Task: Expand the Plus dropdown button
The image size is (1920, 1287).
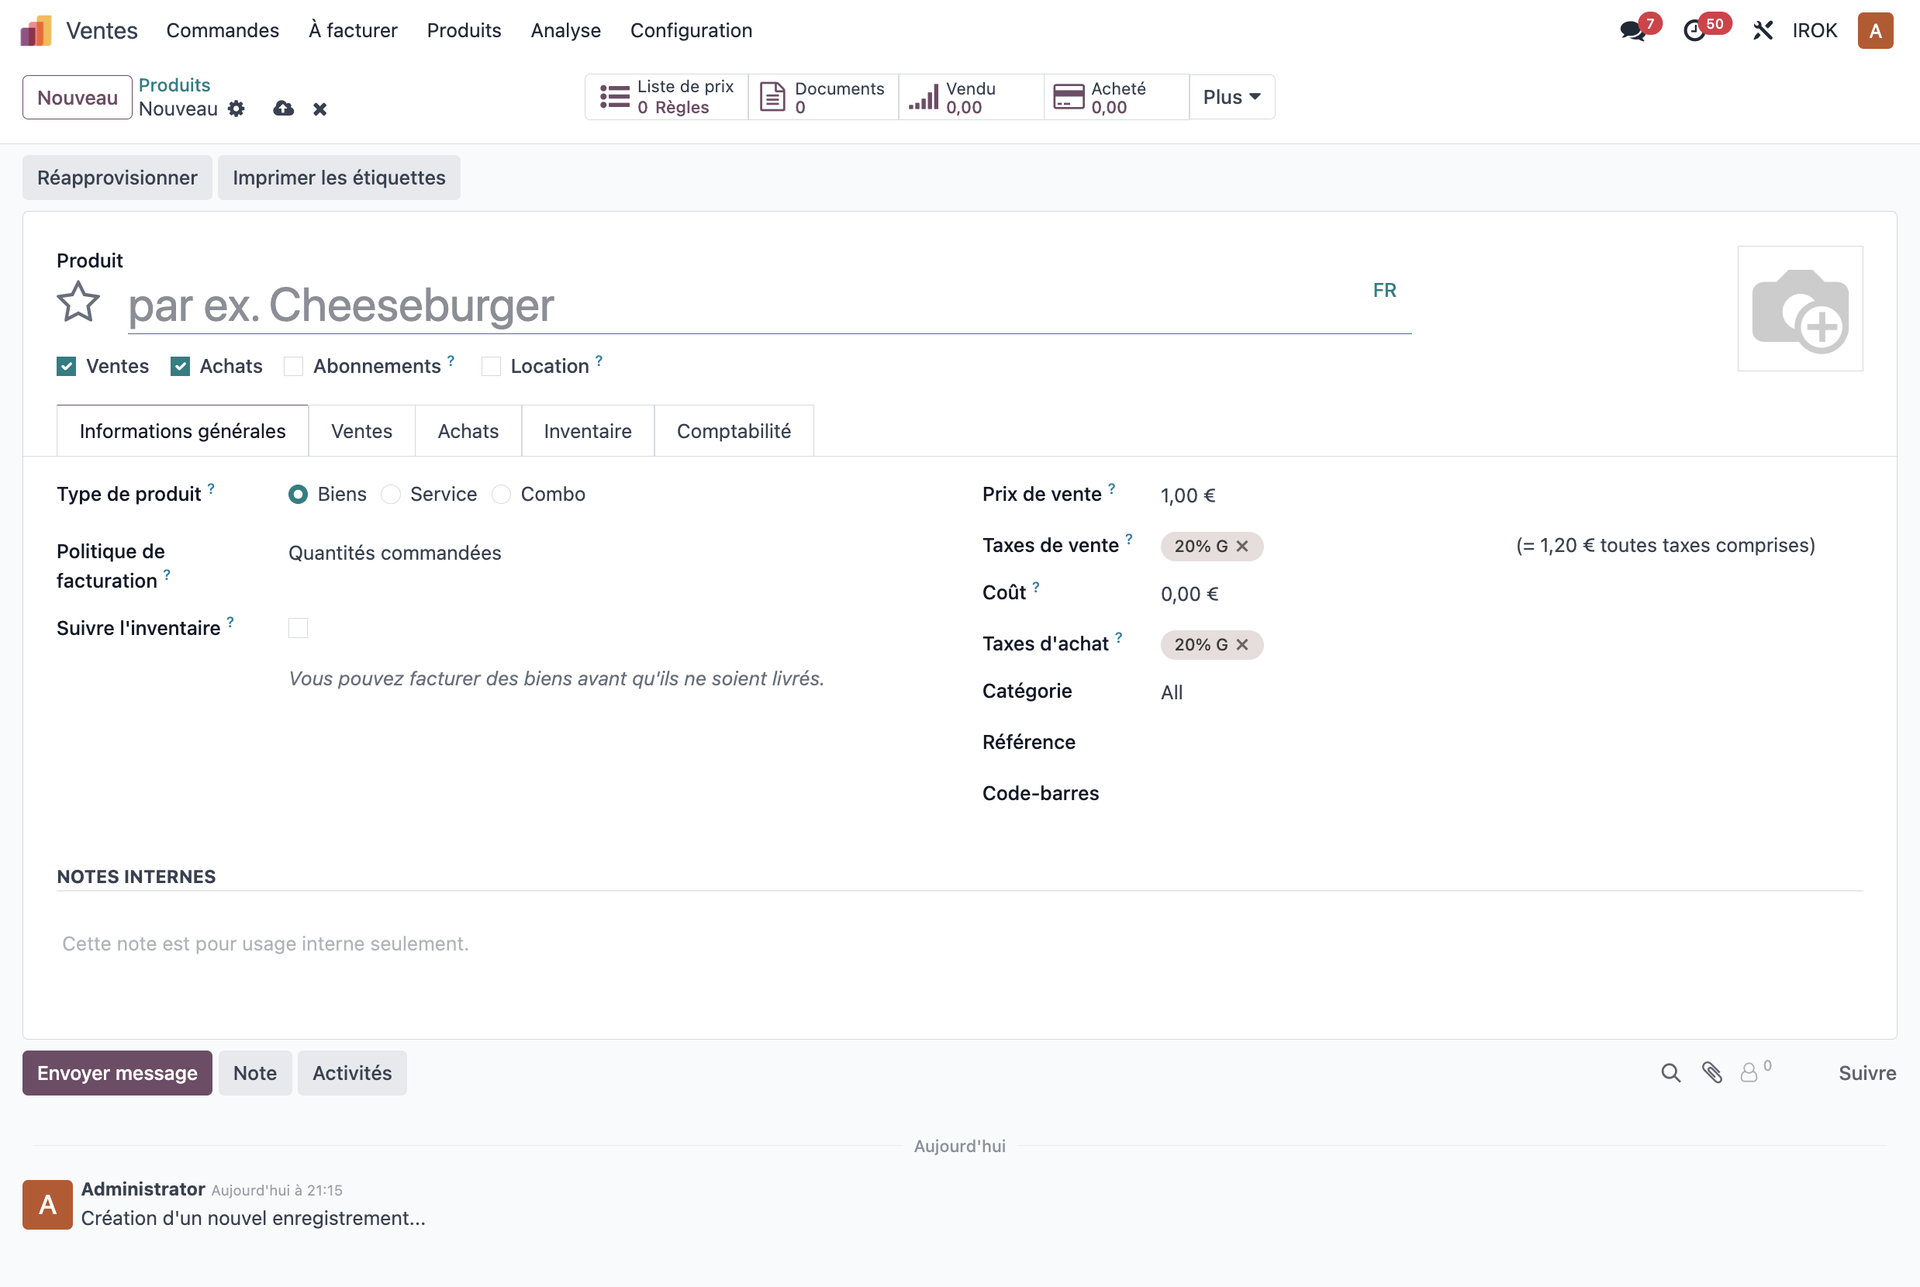Action: click(x=1232, y=97)
